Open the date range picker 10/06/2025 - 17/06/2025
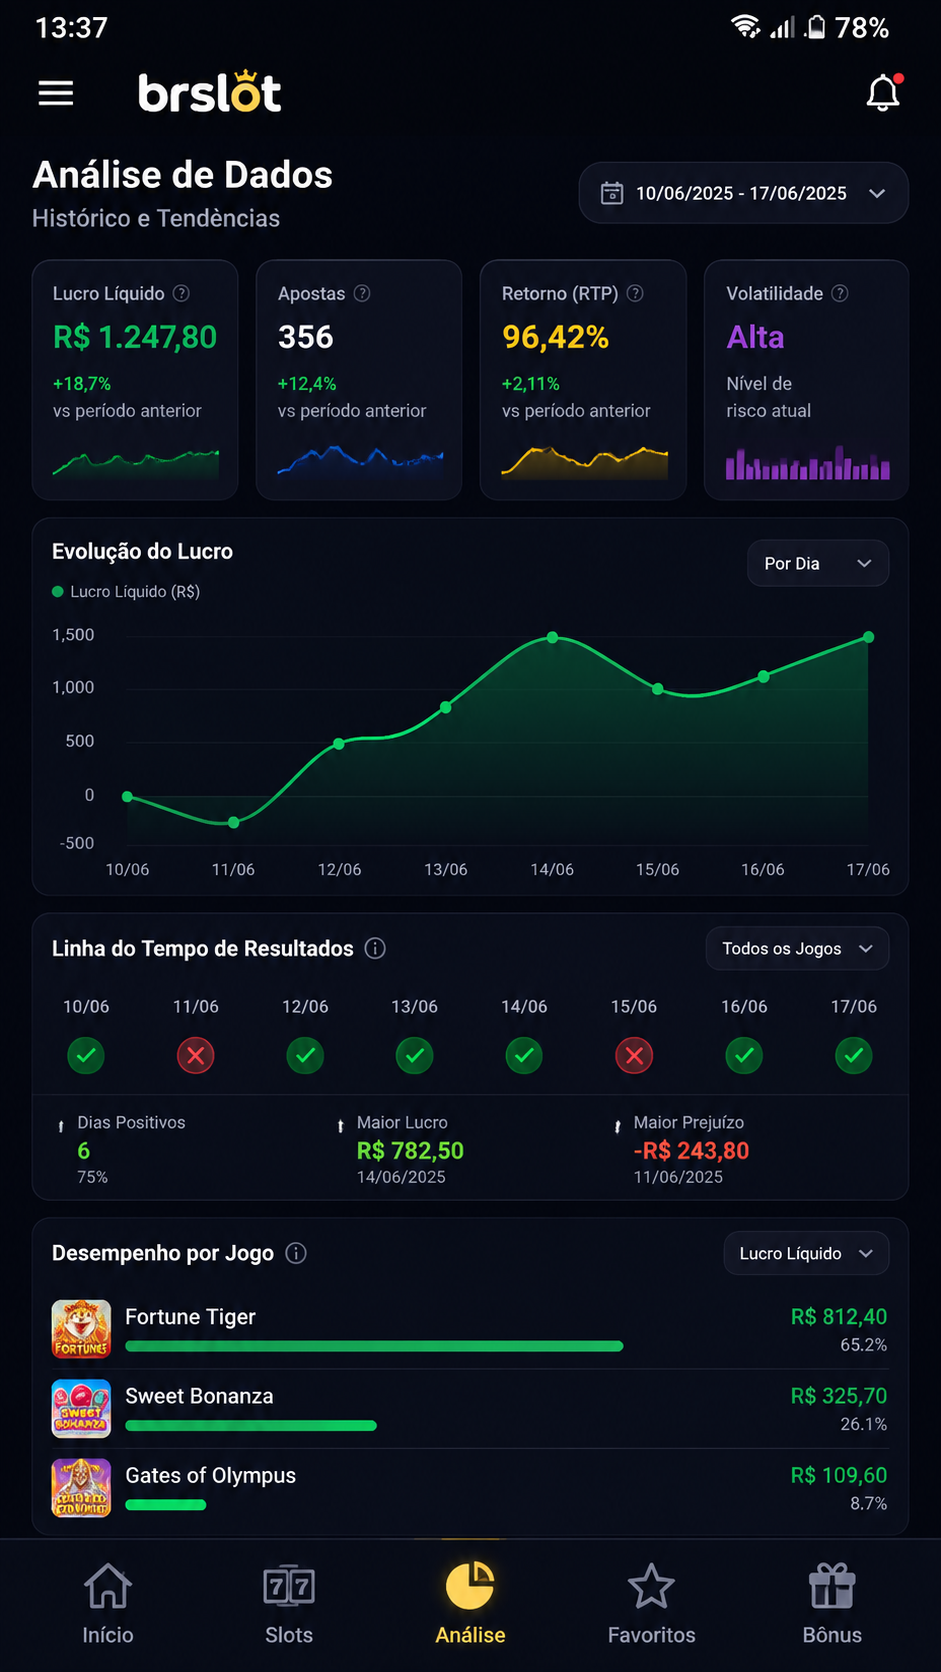The width and height of the screenshot is (941, 1672). click(743, 193)
